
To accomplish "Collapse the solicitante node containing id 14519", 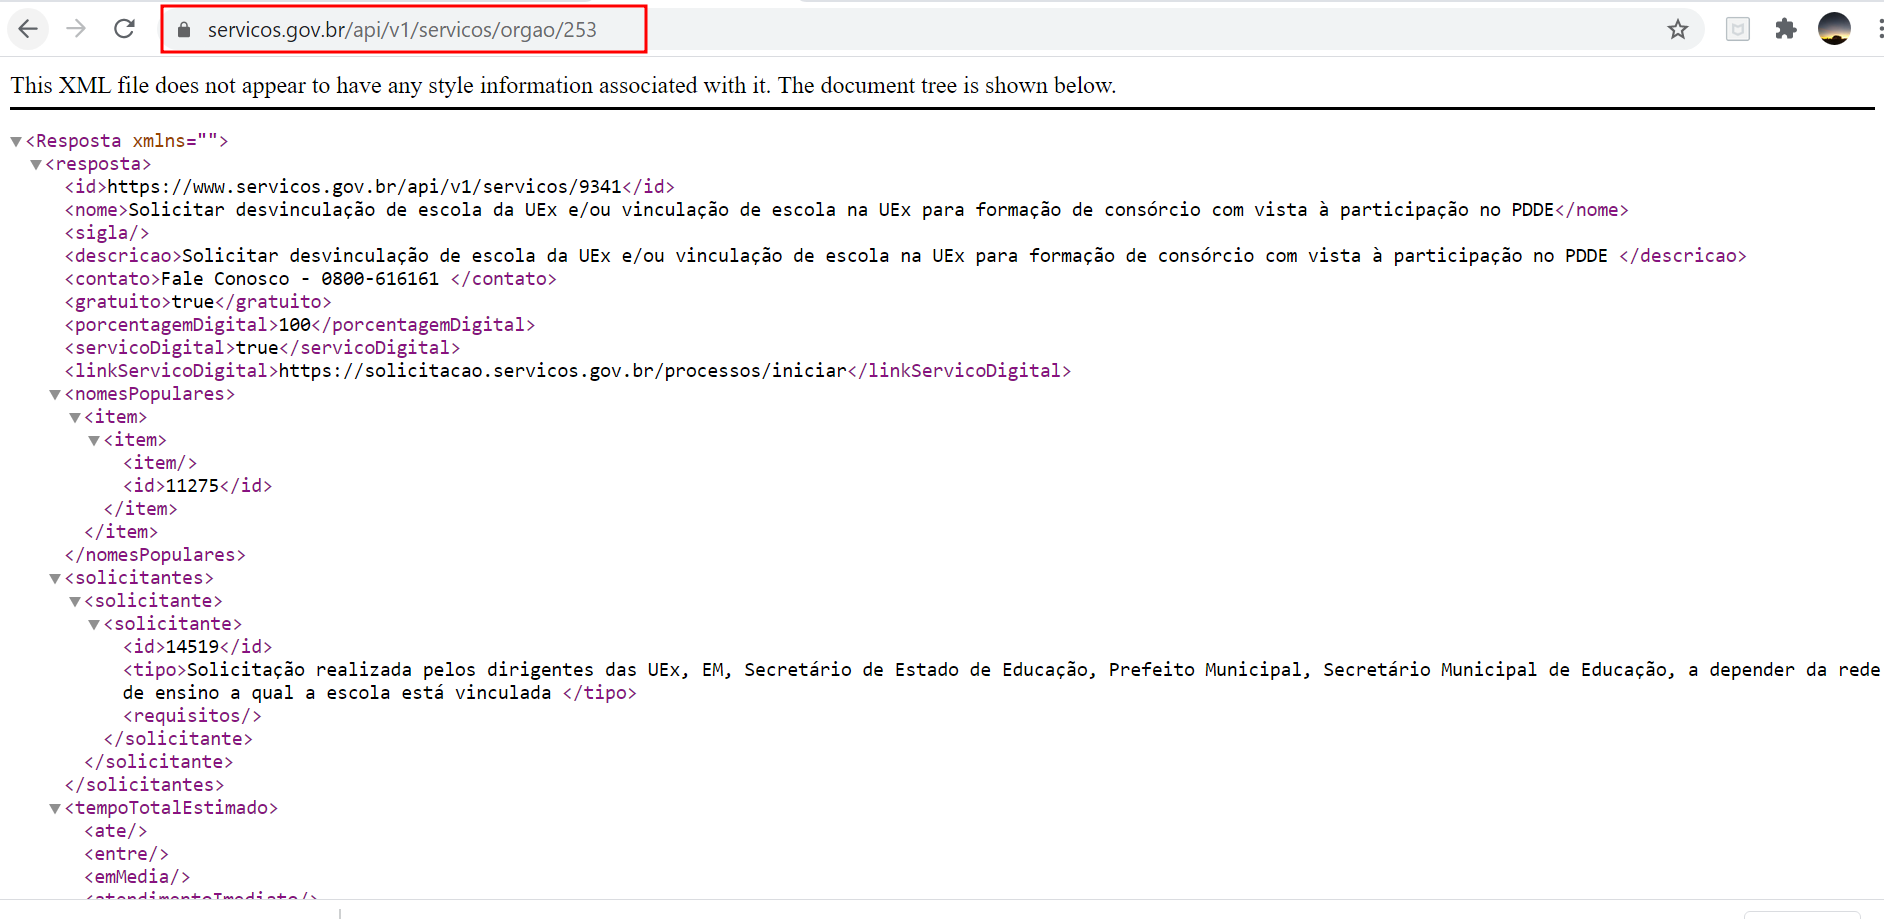I will coord(94,625).
